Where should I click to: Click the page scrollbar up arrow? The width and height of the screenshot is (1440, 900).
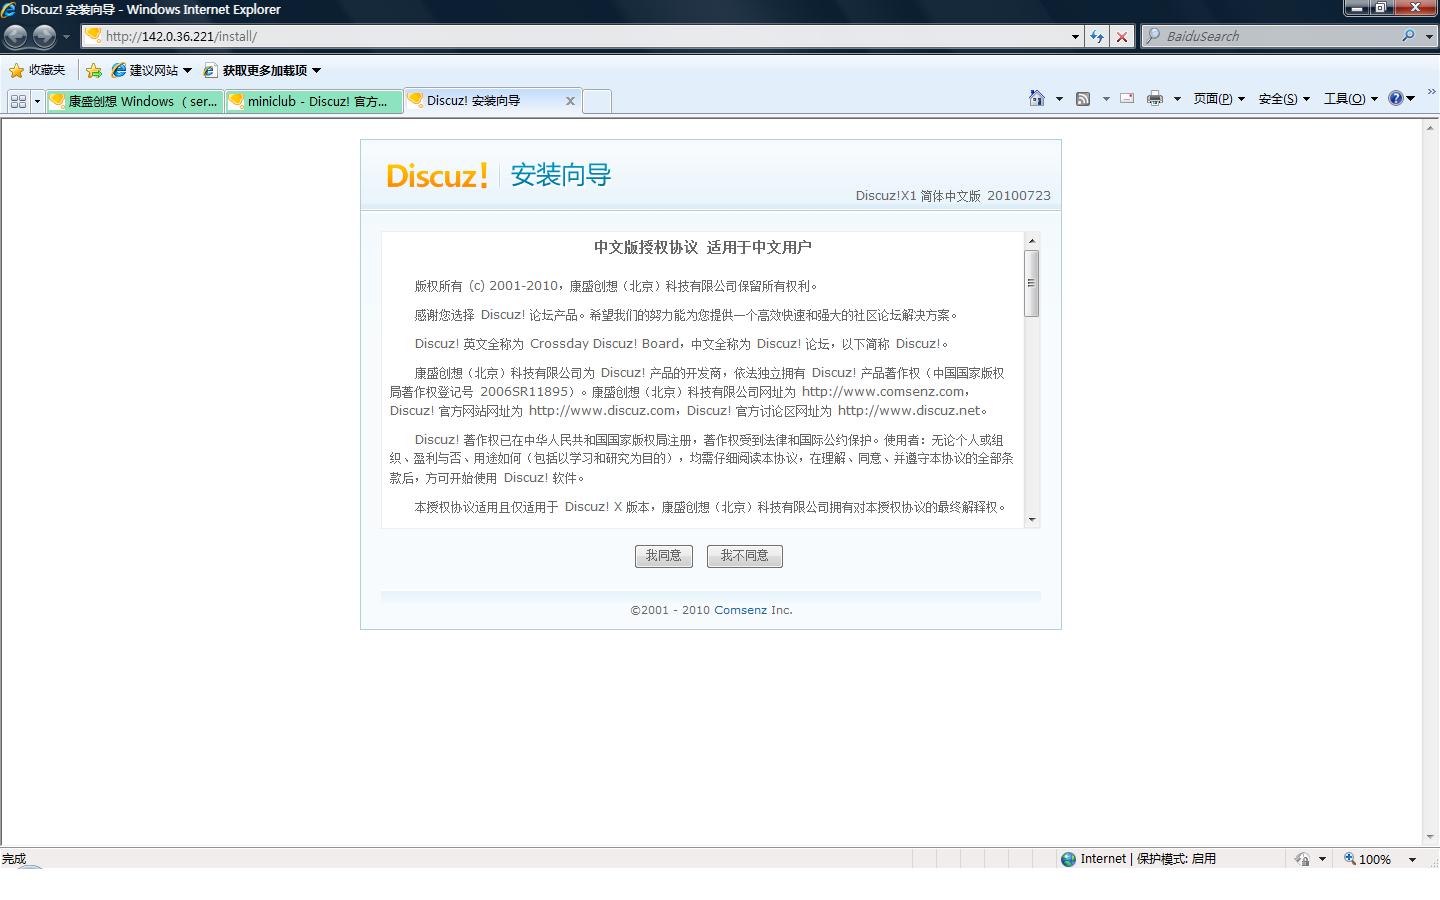pyautogui.click(x=1431, y=128)
